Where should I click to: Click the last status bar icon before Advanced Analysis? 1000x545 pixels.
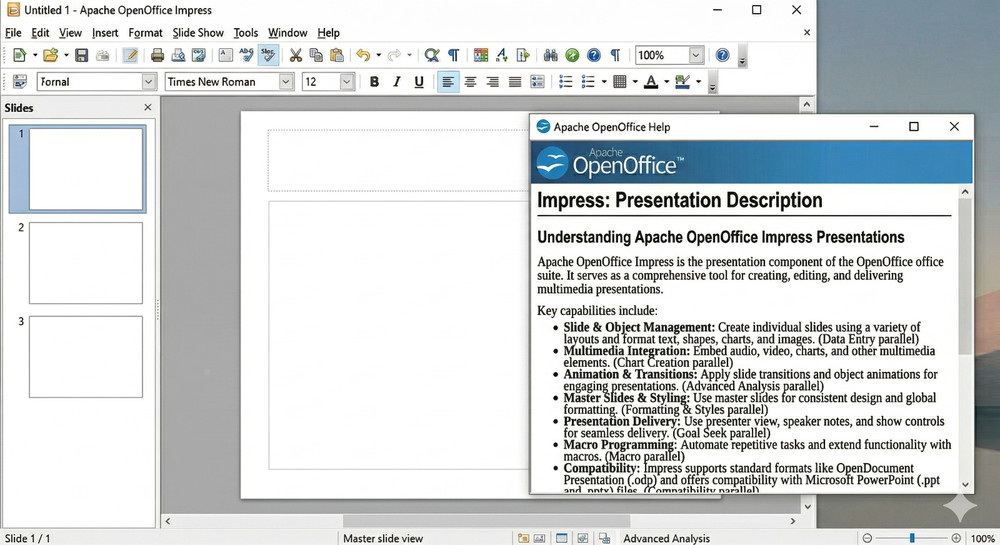[605, 539]
